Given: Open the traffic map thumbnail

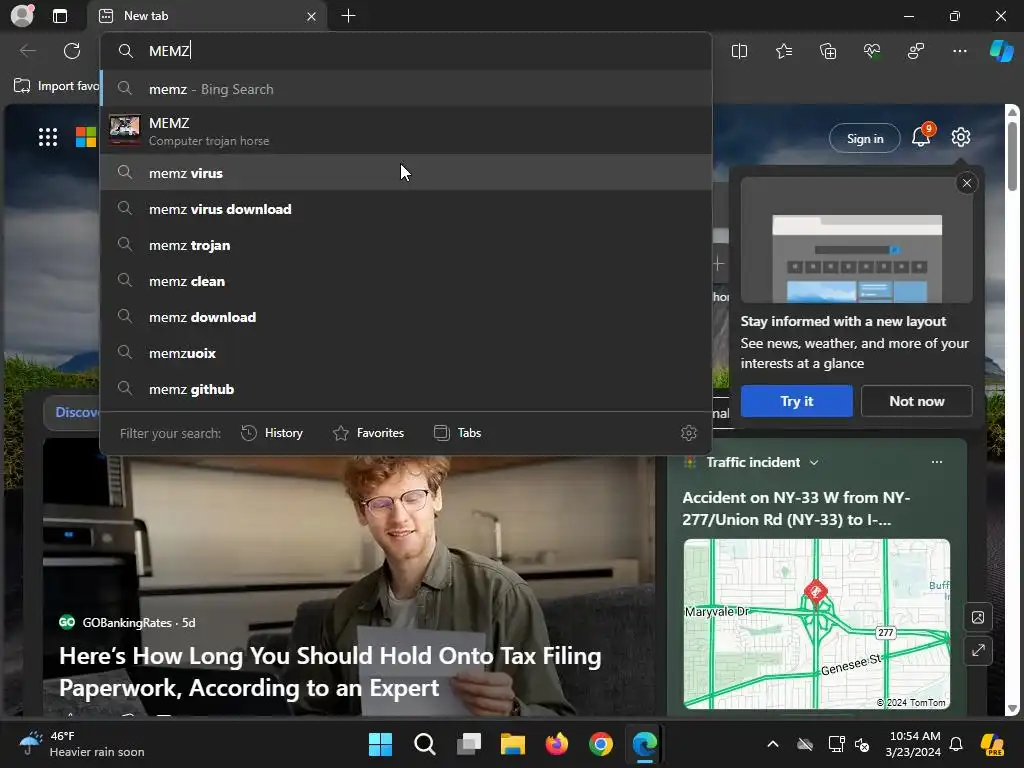Looking at the screenshot, I should click(x=816, y=624).
